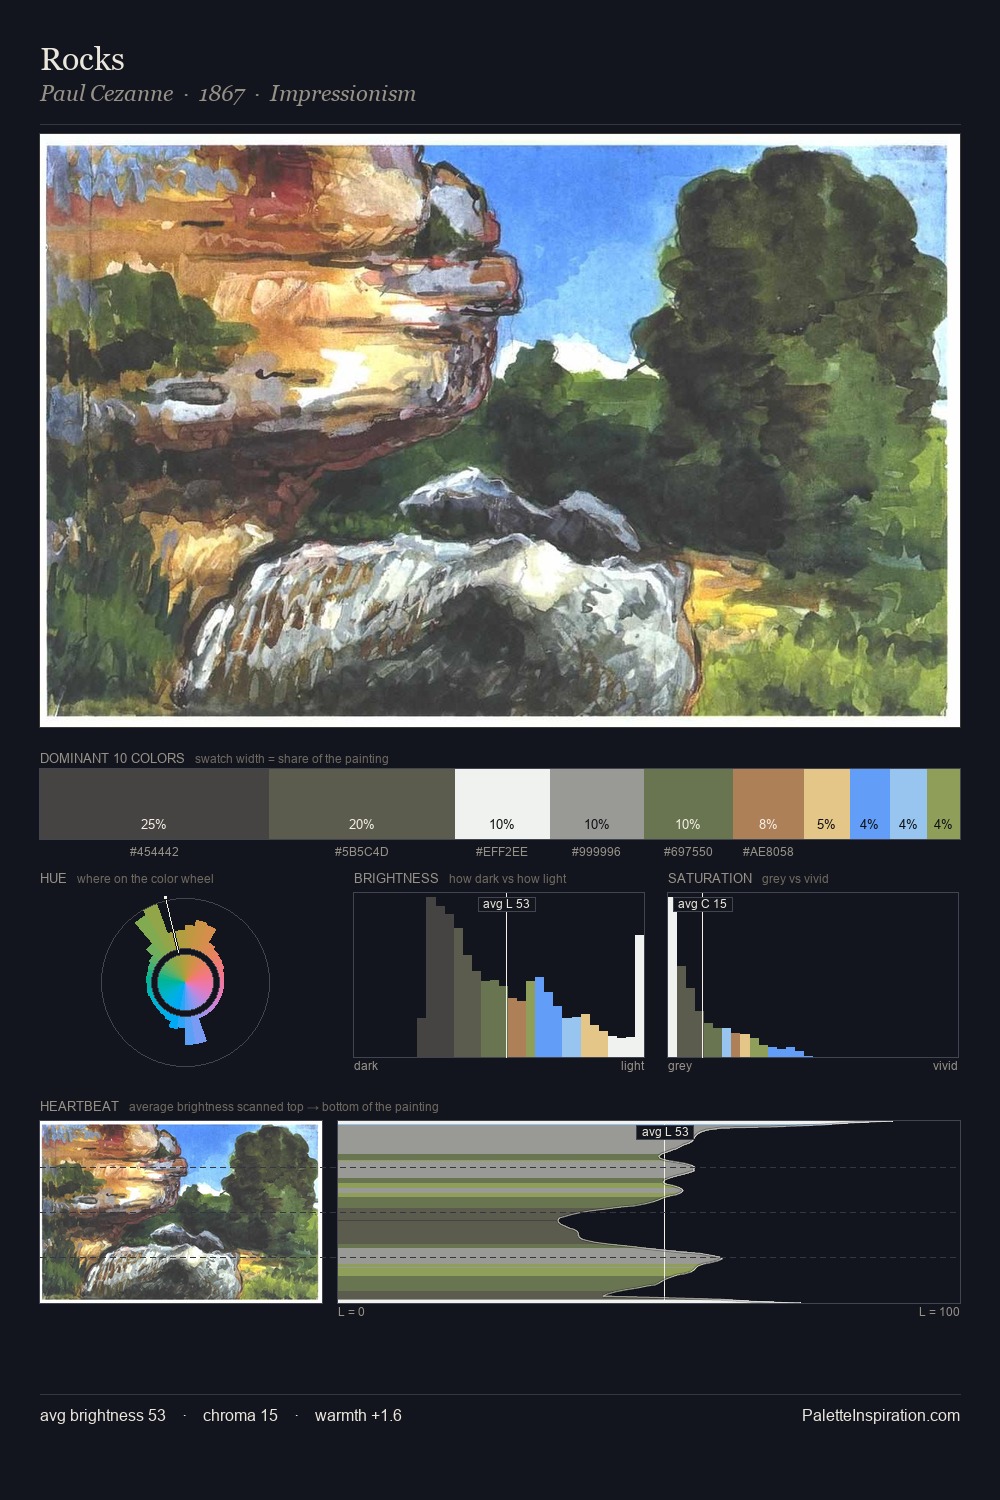This screenshot has height=1500, width=1000.
Task: Click the 'HEARTBEAT' section heading
Action: [79, 1106]
